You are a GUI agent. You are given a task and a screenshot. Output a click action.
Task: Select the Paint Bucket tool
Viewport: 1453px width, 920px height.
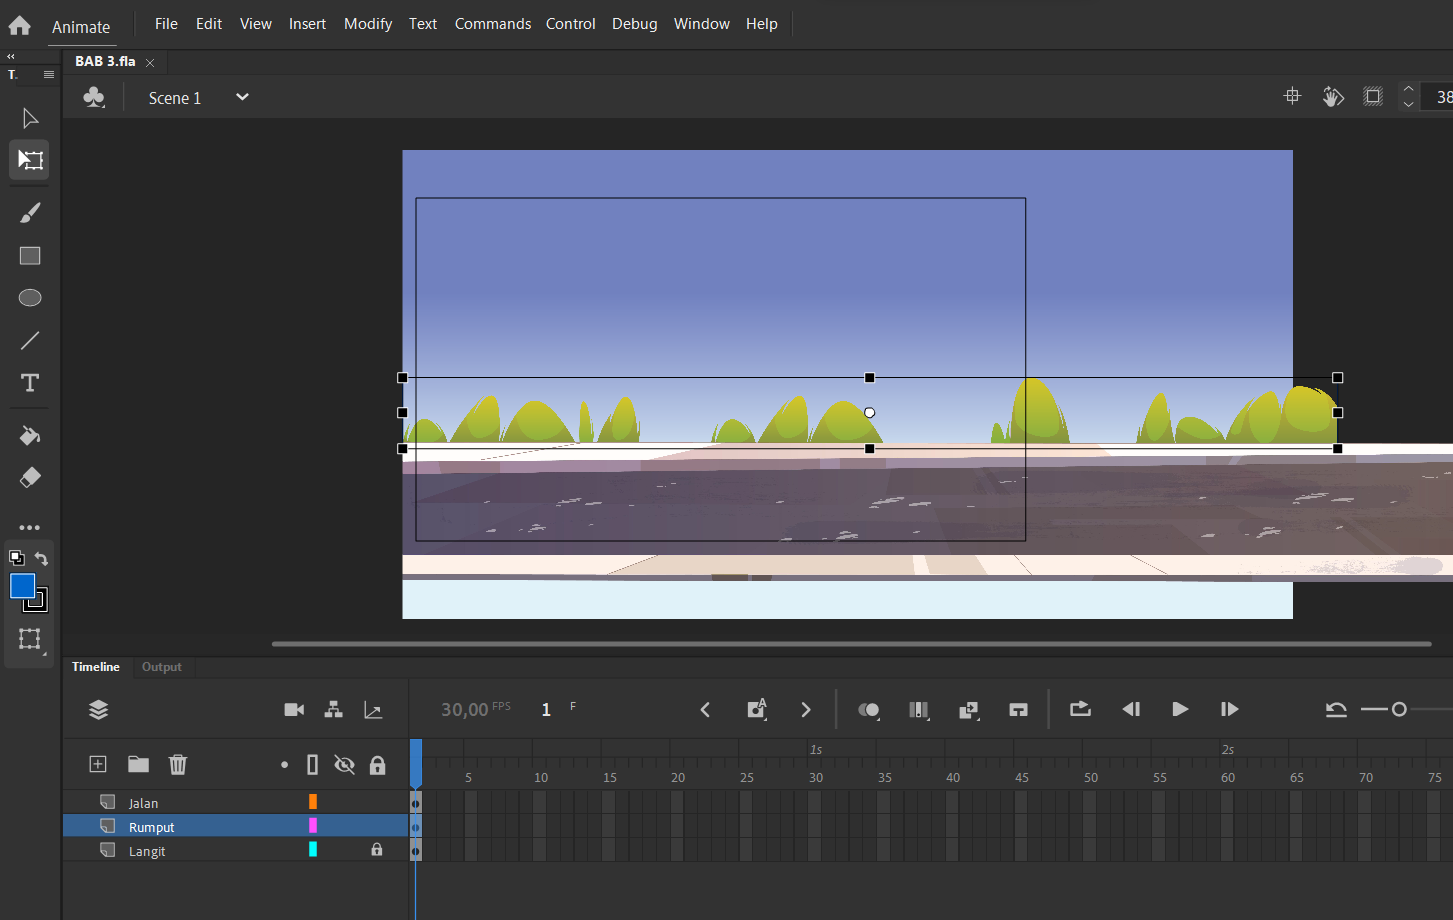coord(30,436)
